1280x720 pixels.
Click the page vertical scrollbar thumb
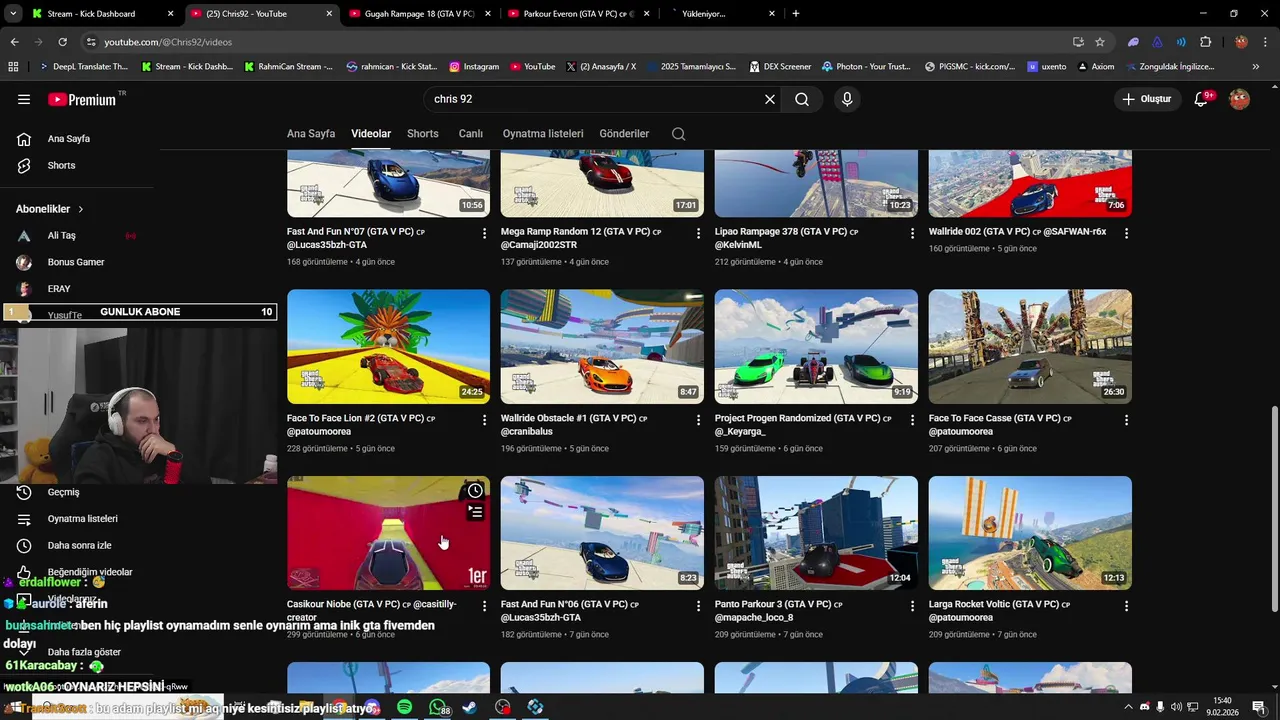point(1273,508)
